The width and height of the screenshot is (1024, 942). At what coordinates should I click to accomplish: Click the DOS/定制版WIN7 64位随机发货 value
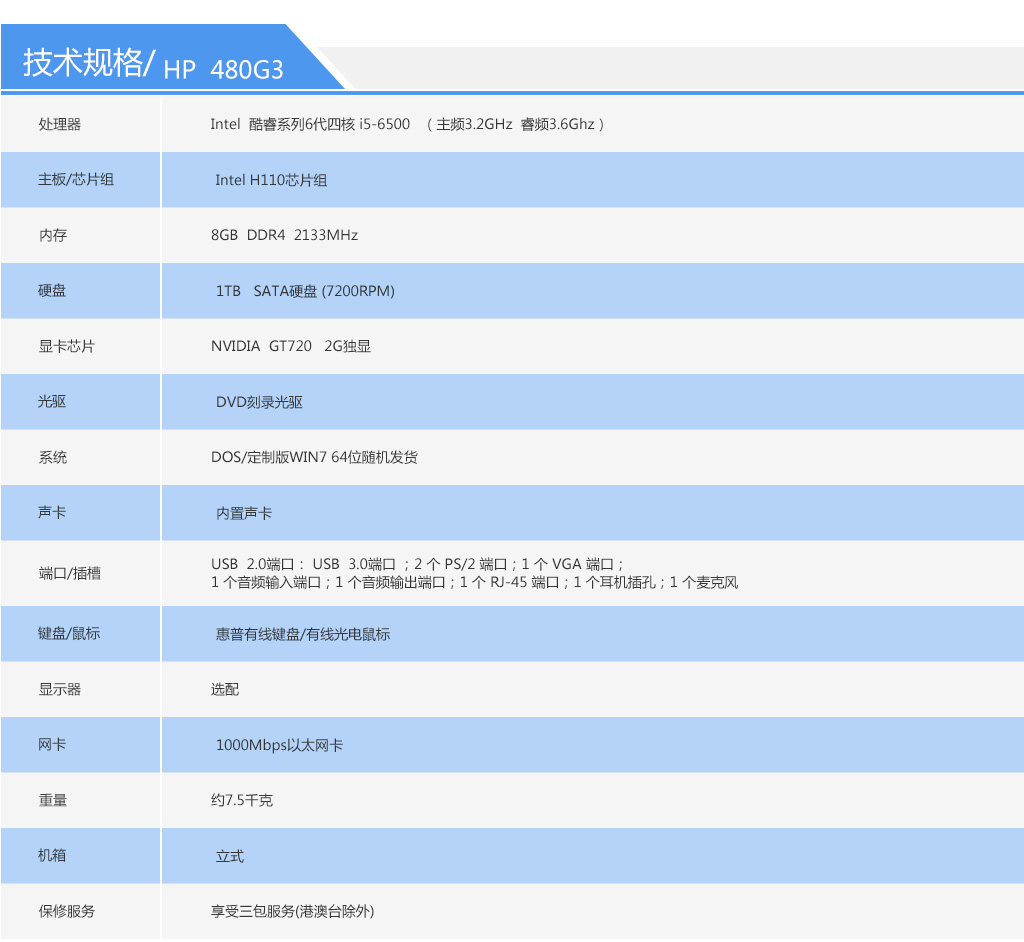[314, 457]
